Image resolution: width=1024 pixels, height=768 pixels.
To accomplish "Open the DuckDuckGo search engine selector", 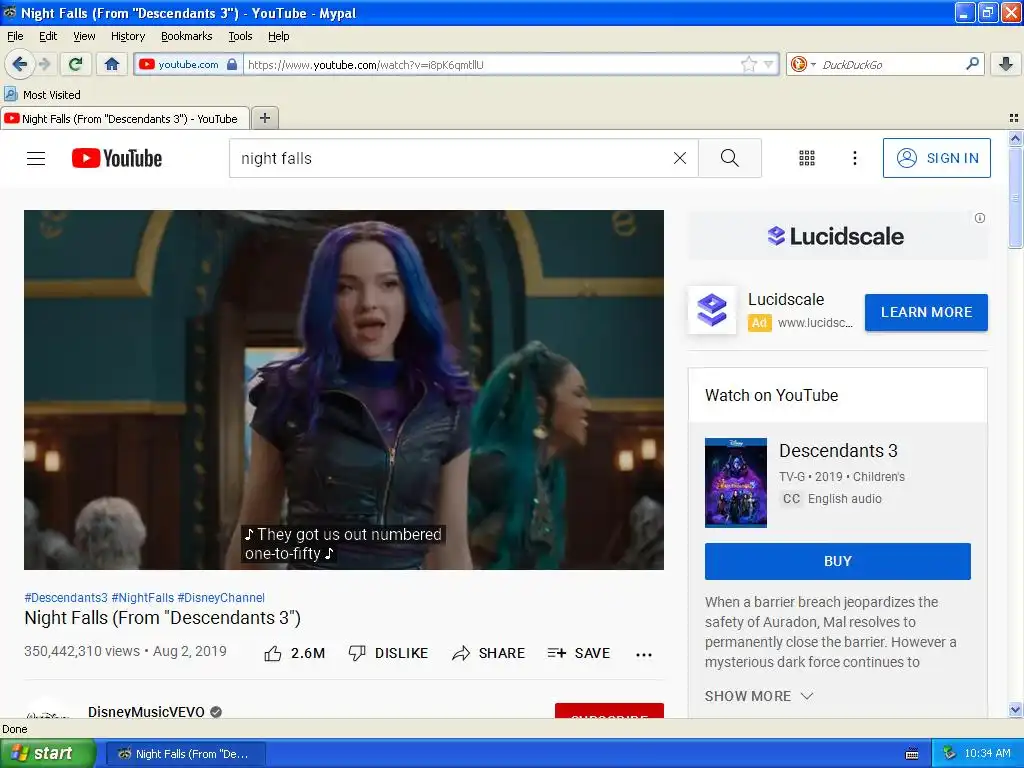I will 803,64.
